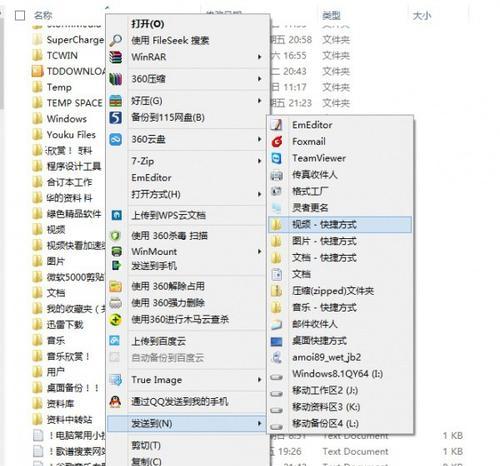Tick the select-all checkbox beside 名称
The width and height of the screenshot is (500, 466).
tap(20, 15)
